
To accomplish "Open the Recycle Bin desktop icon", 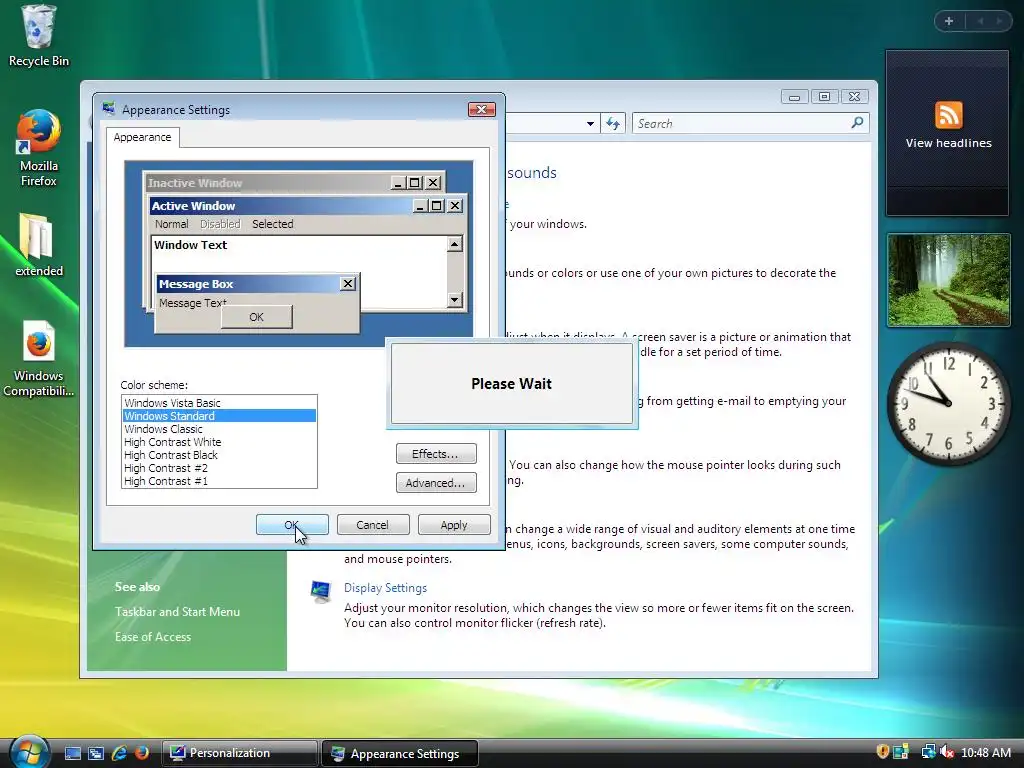I will 38,36.
